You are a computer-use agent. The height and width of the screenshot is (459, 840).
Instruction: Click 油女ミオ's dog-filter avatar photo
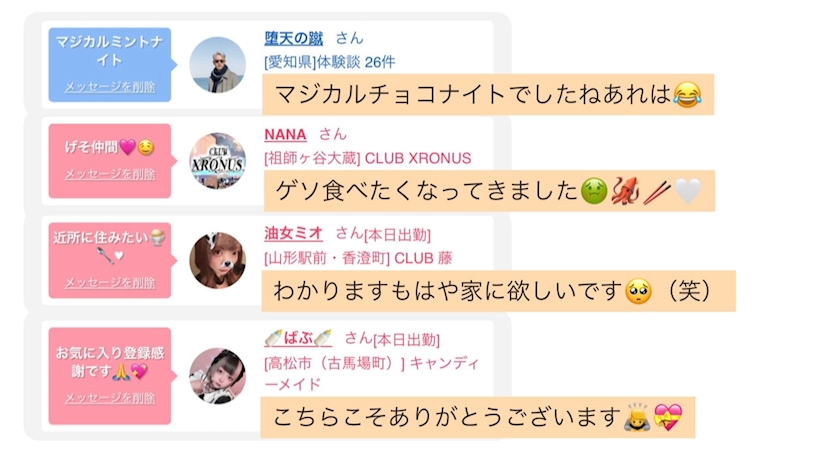point(218,260)
